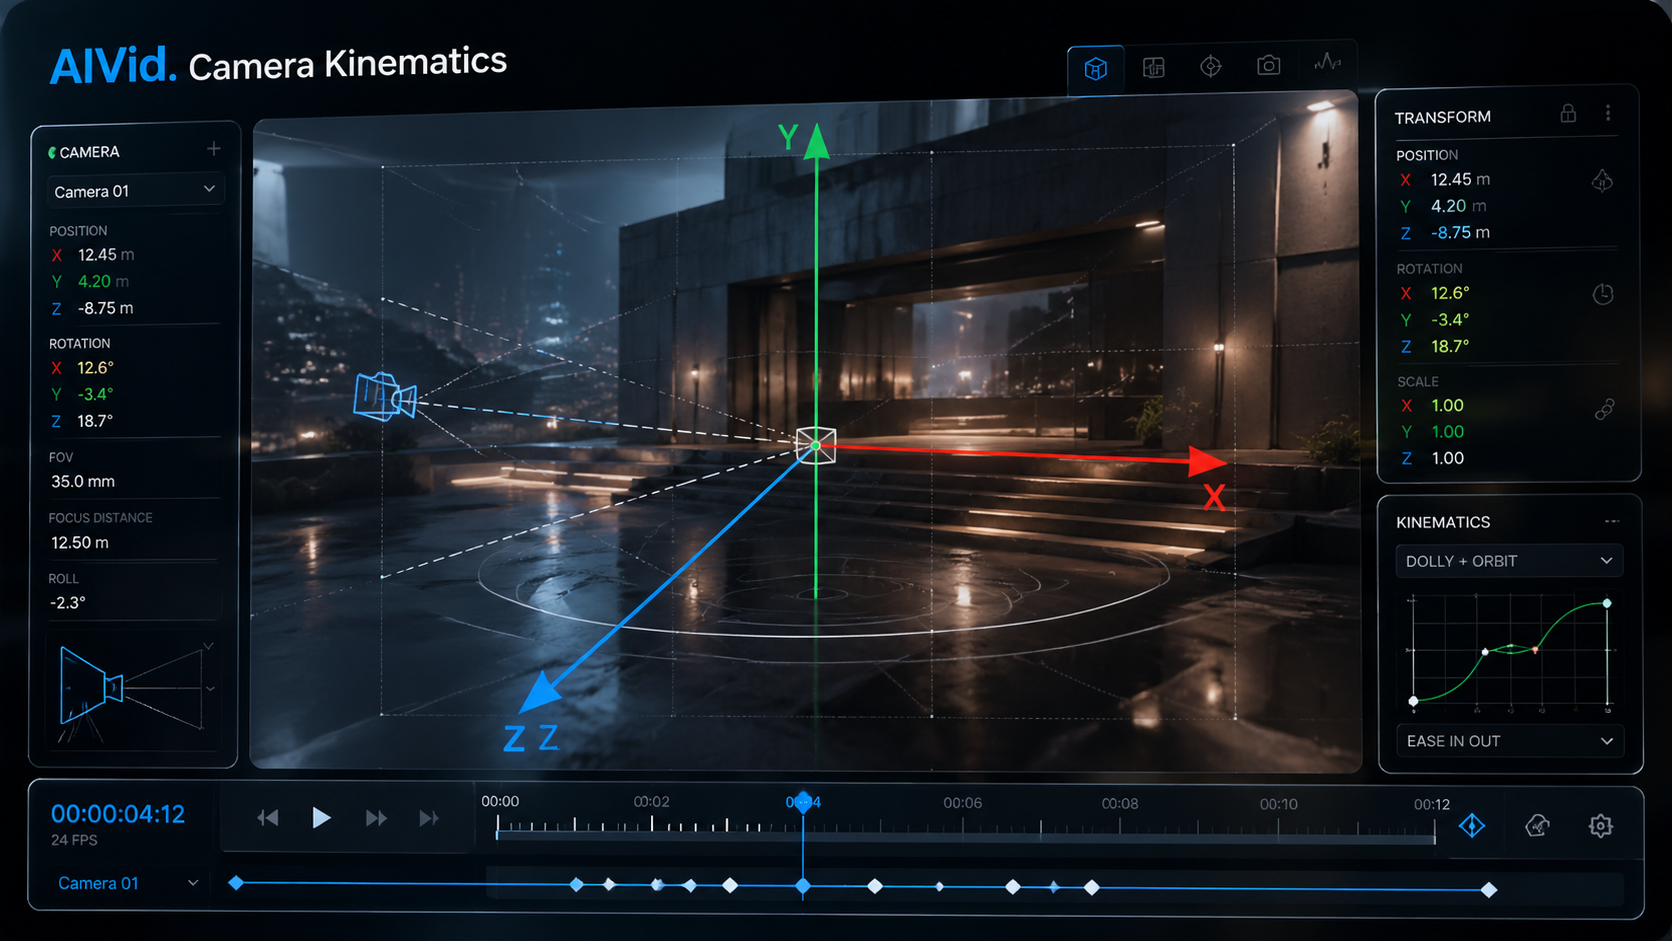1672x941 pixels.
Task: Select the top-right curve control point
Action: 1607,603
